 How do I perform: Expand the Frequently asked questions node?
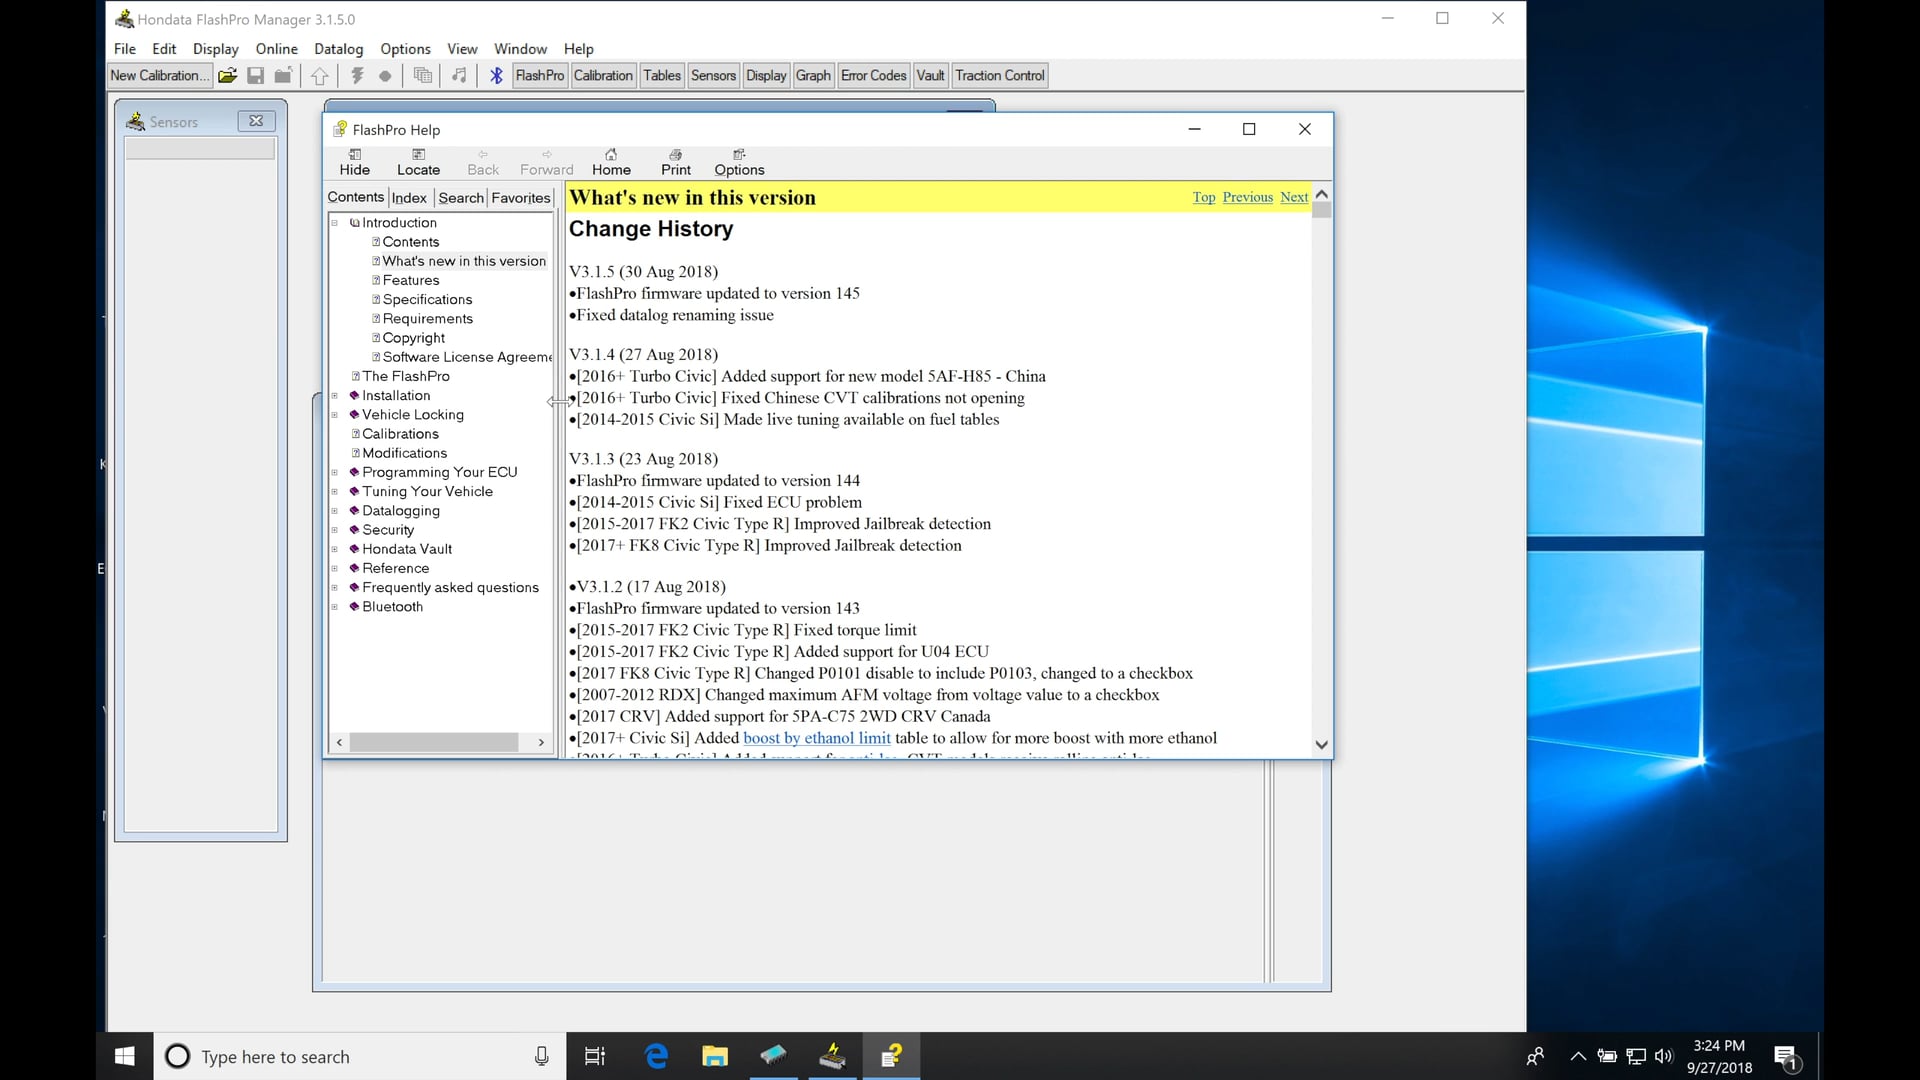point(335,587)
